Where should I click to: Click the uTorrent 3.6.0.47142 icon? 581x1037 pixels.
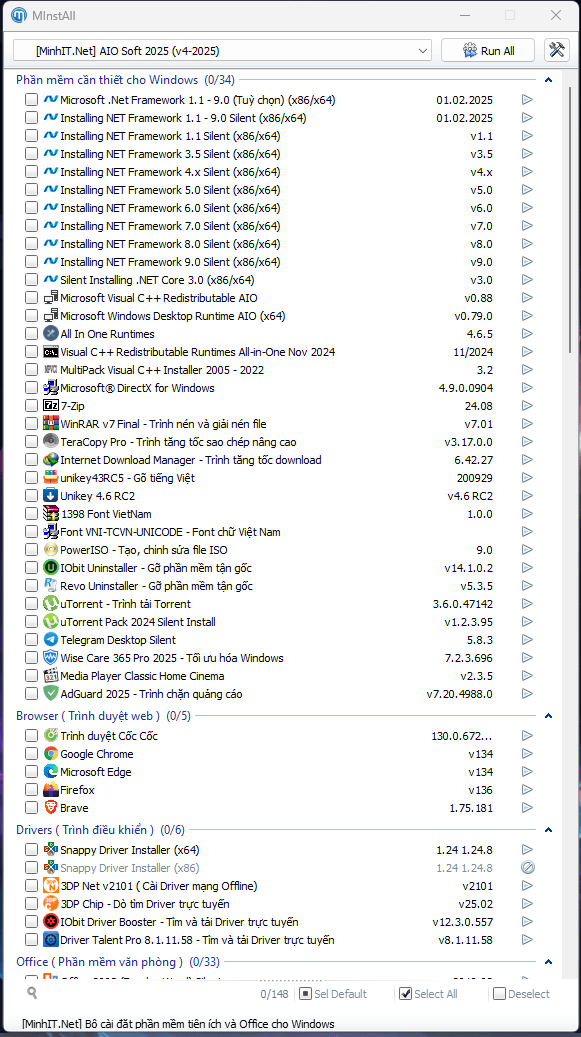[x=51, y=604]
